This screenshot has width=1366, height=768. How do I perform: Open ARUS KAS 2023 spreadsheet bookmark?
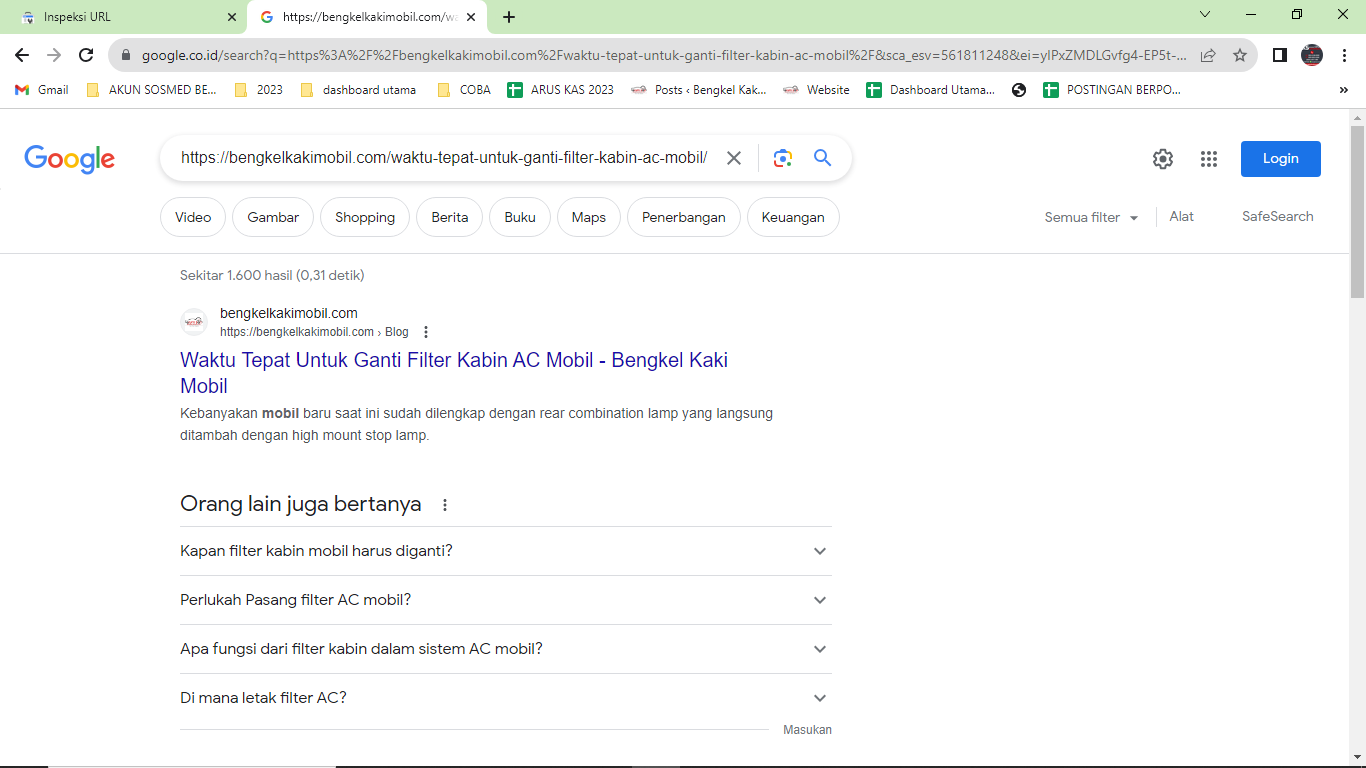561,90
